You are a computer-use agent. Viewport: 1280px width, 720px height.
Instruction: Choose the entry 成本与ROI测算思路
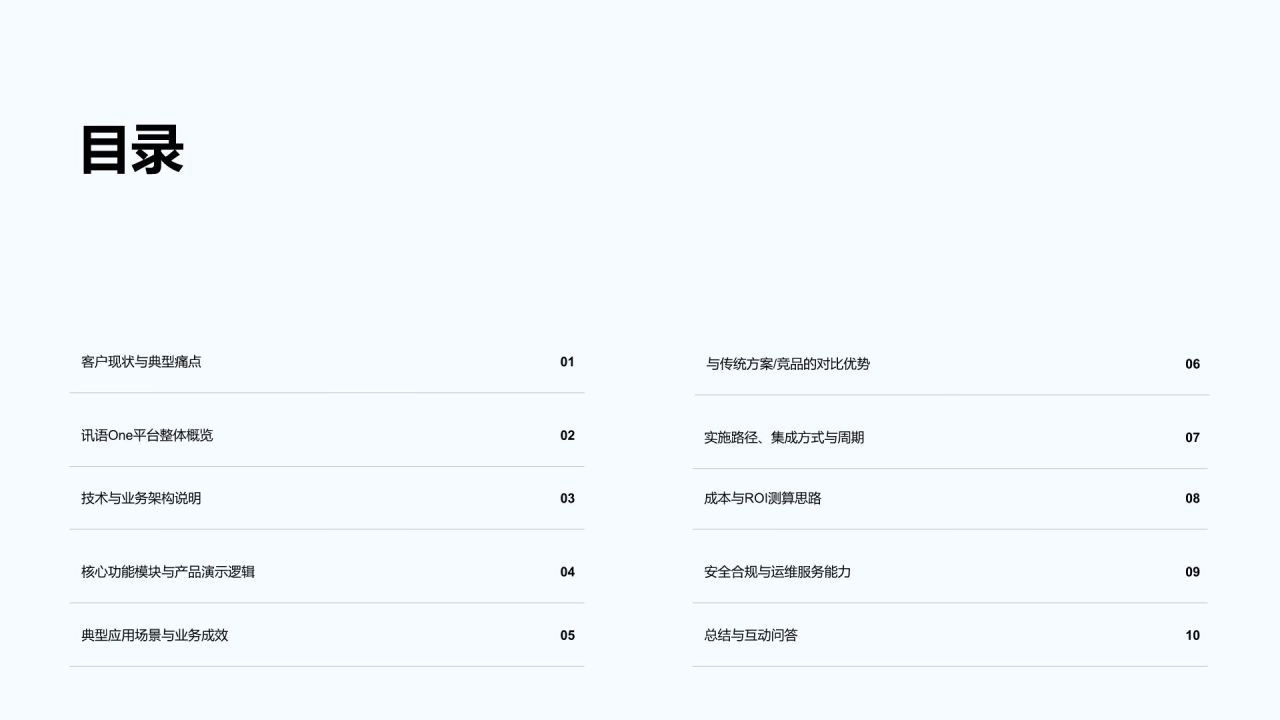coord(763,499)
